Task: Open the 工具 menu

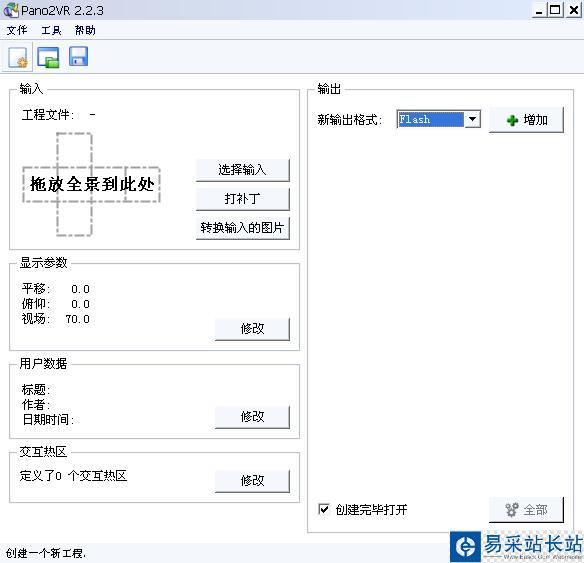Action: point(51,30)
